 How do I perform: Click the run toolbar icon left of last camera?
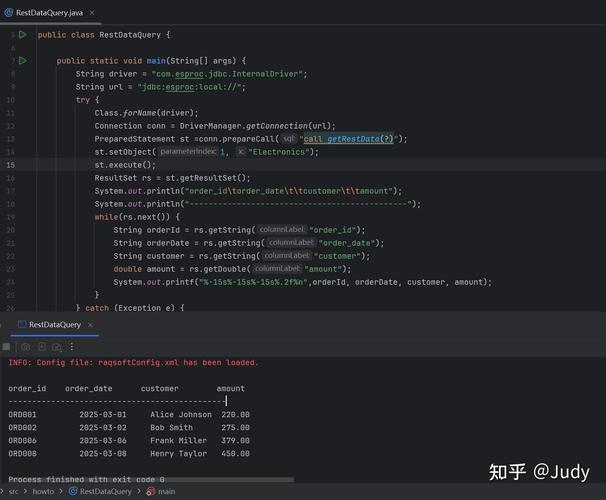pos(42,347)
